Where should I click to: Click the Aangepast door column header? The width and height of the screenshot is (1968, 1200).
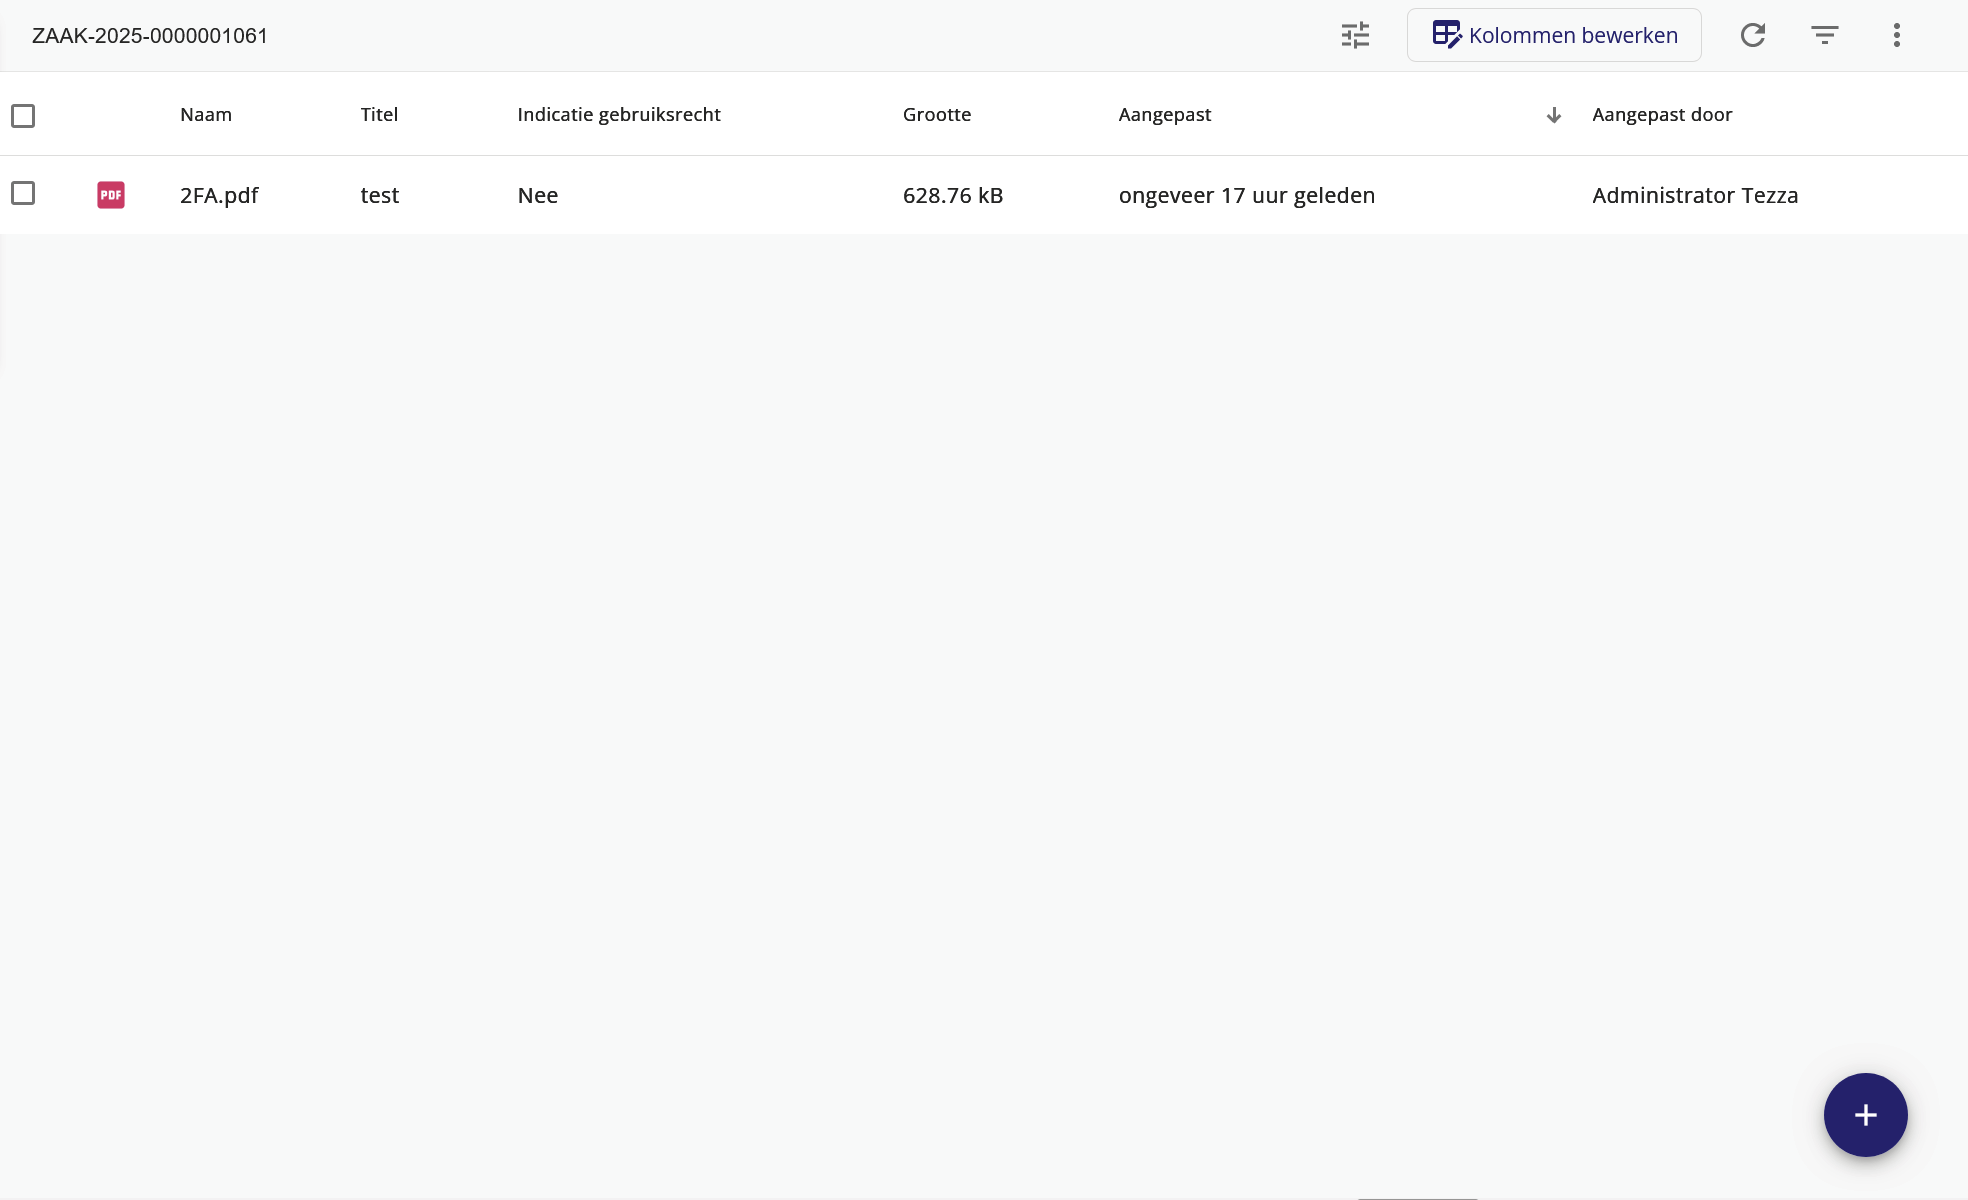pos(1661,115)
